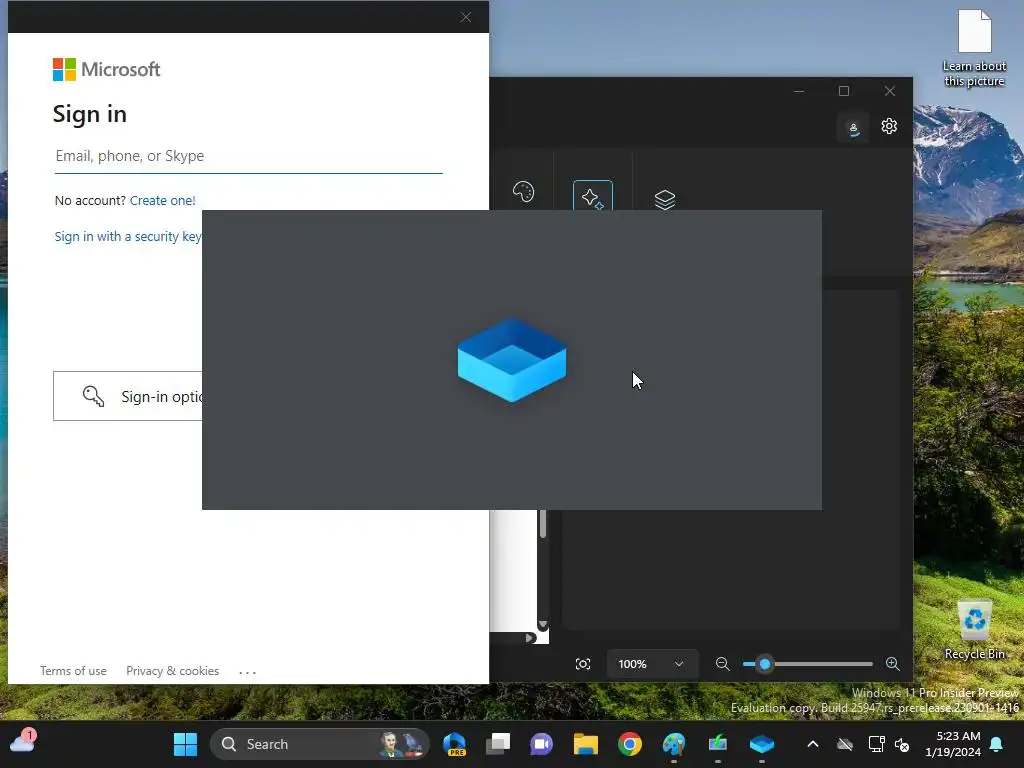This screenshot has height=768, width=1024.
Task: Click Sign in with a security key
Action: (128, 236)
